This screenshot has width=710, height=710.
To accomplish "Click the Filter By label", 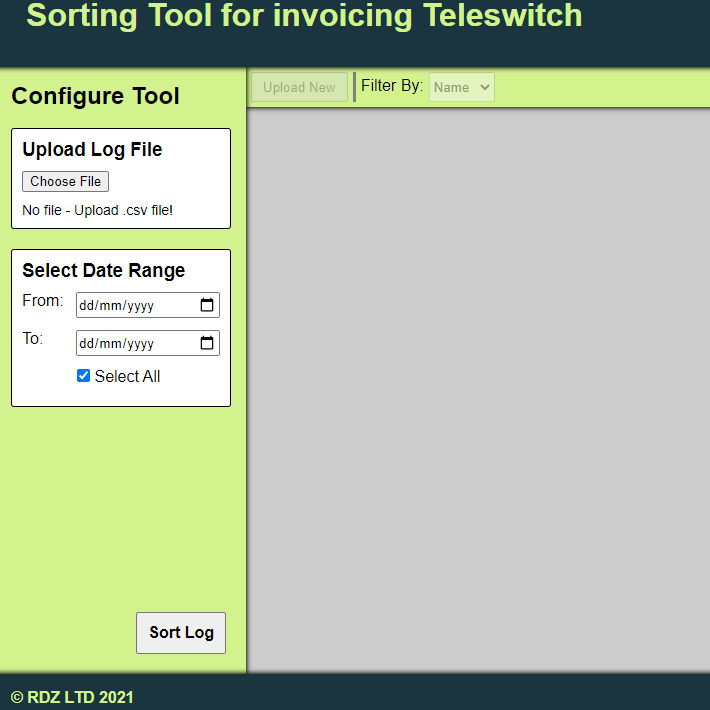I will pyautogui.click(x=392, y=86).
